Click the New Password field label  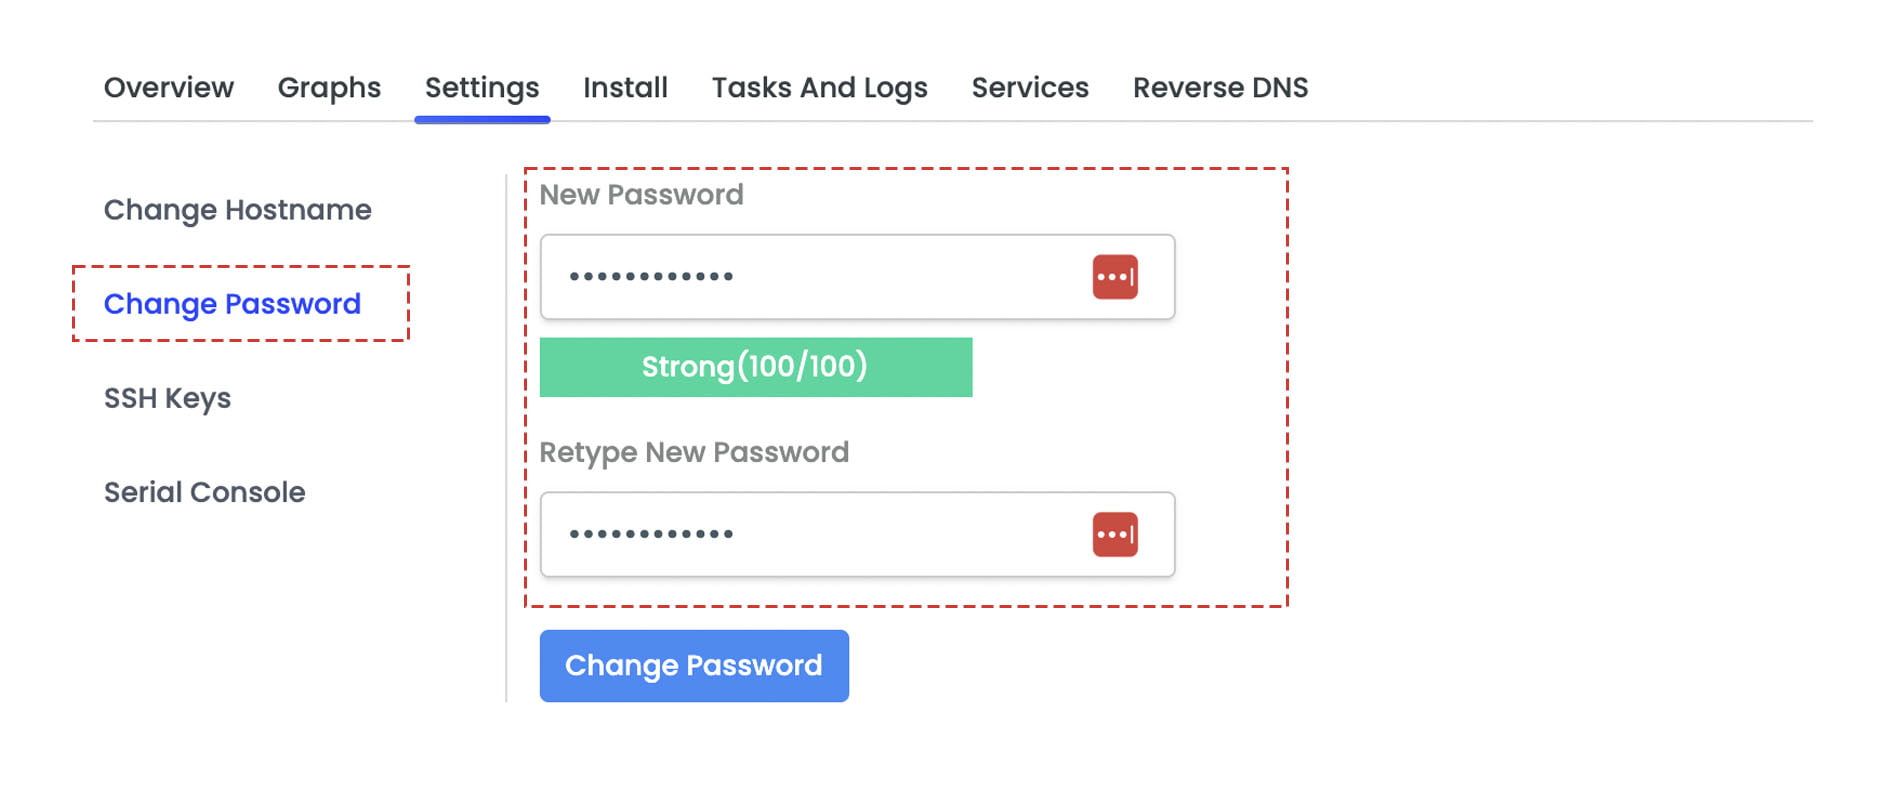click(640, 195)
